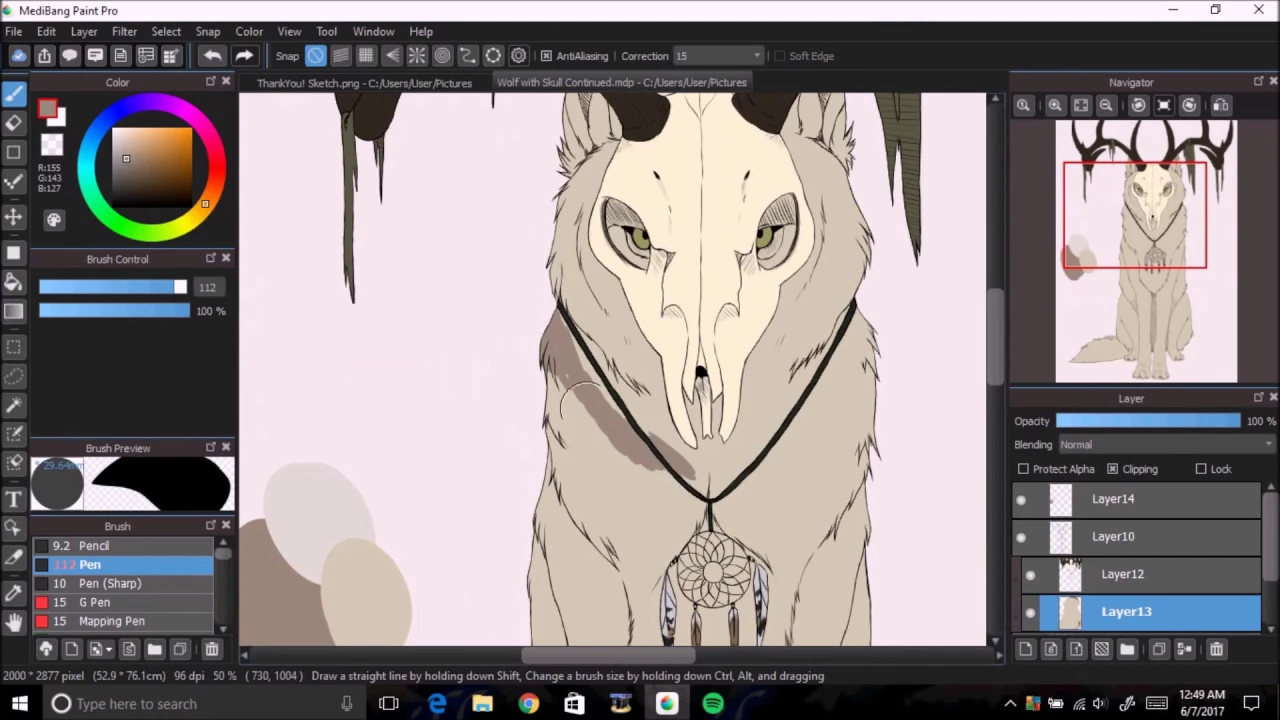Click the brush size value field 112
The image size is (1280, 720).
click(x=210, y=287)
